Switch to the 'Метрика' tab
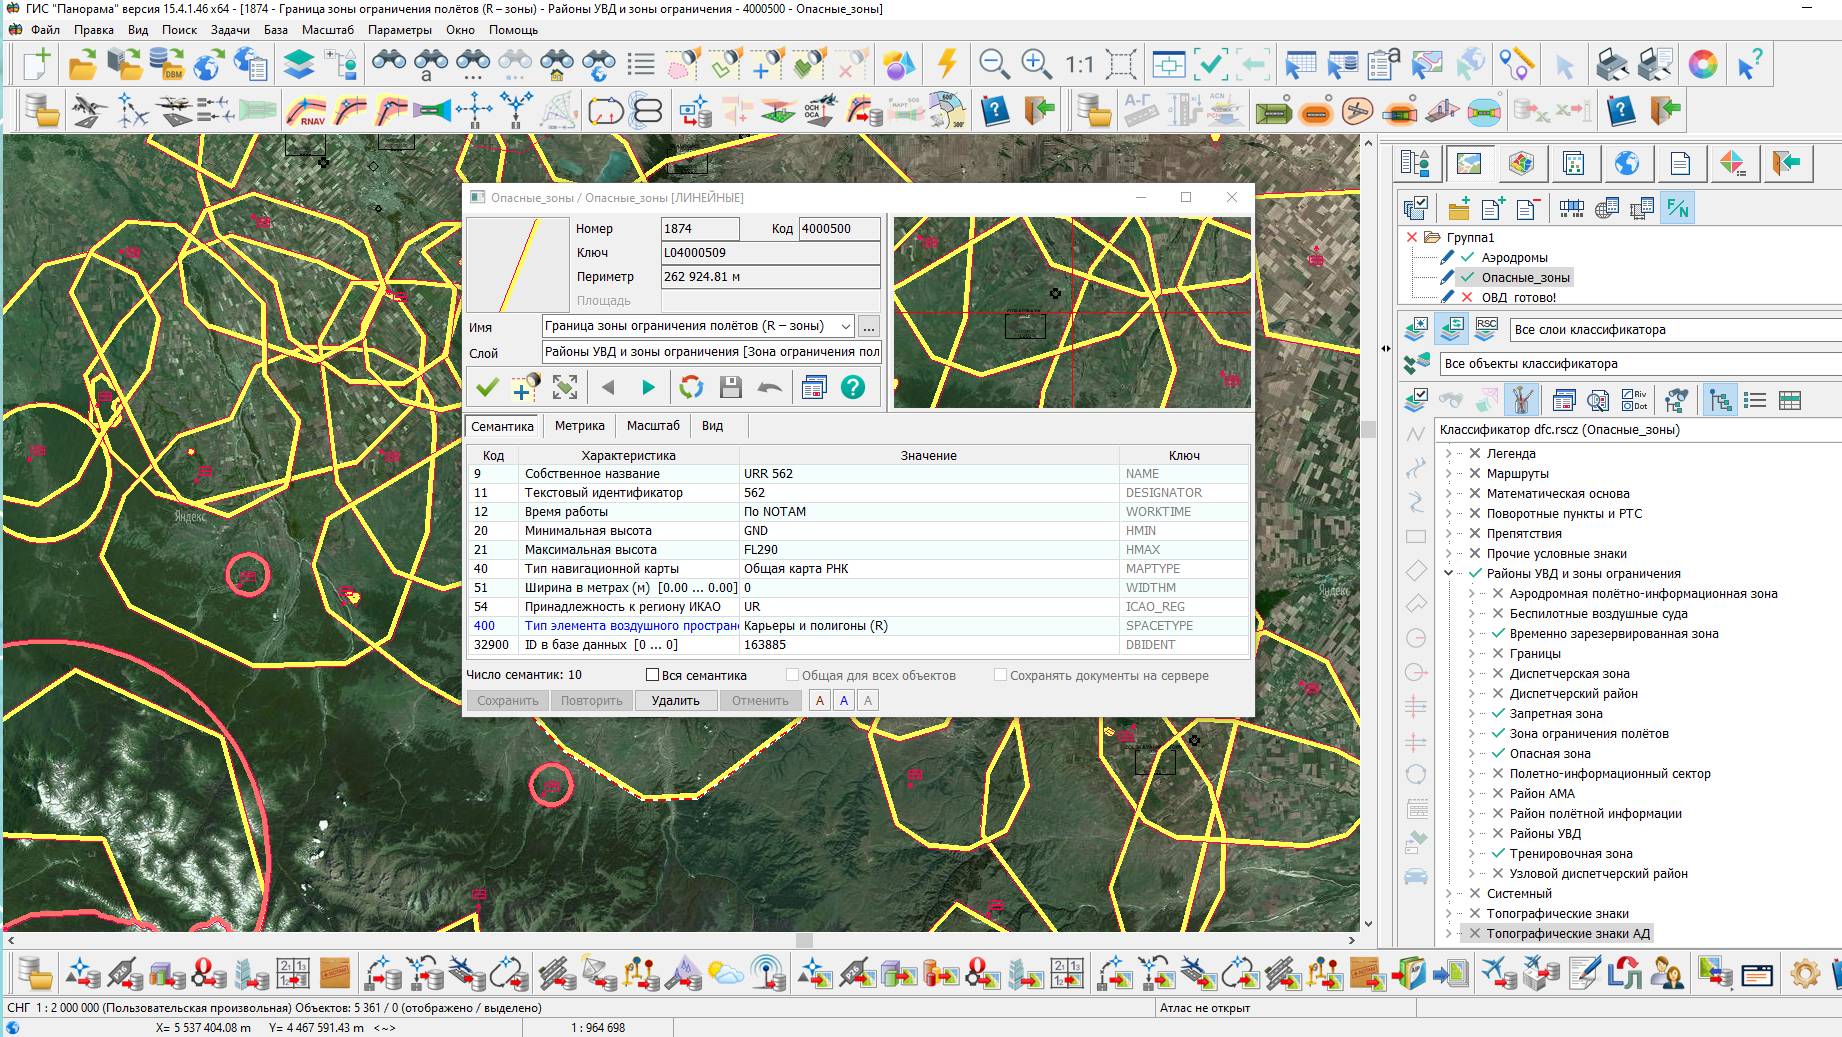The height and width of the screenshot is (1037, 1842). 579,426
